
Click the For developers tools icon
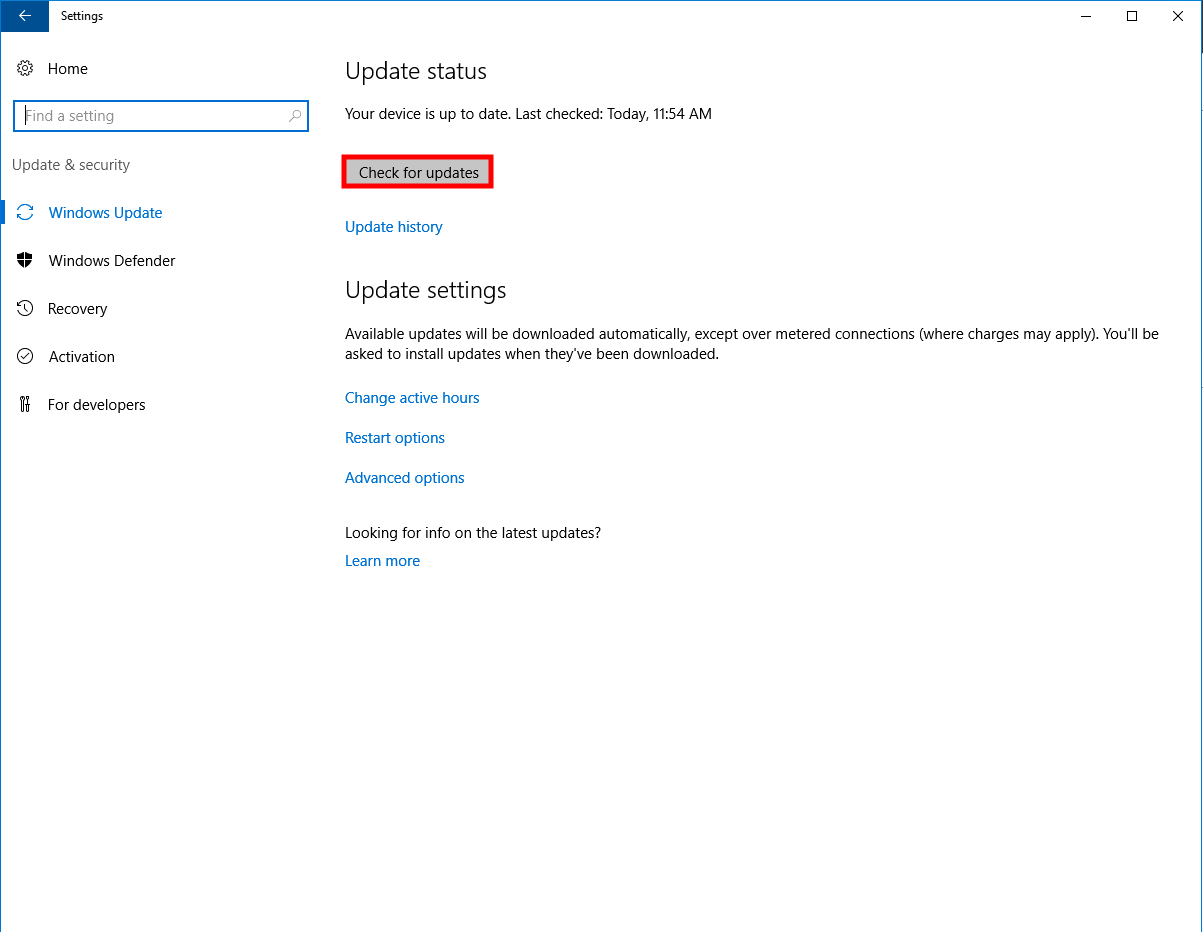[25, 405]
